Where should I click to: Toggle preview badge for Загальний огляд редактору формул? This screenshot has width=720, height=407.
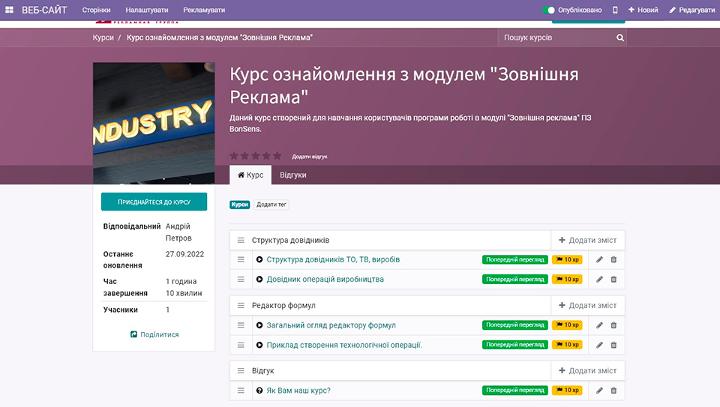[x=515, y=325]
